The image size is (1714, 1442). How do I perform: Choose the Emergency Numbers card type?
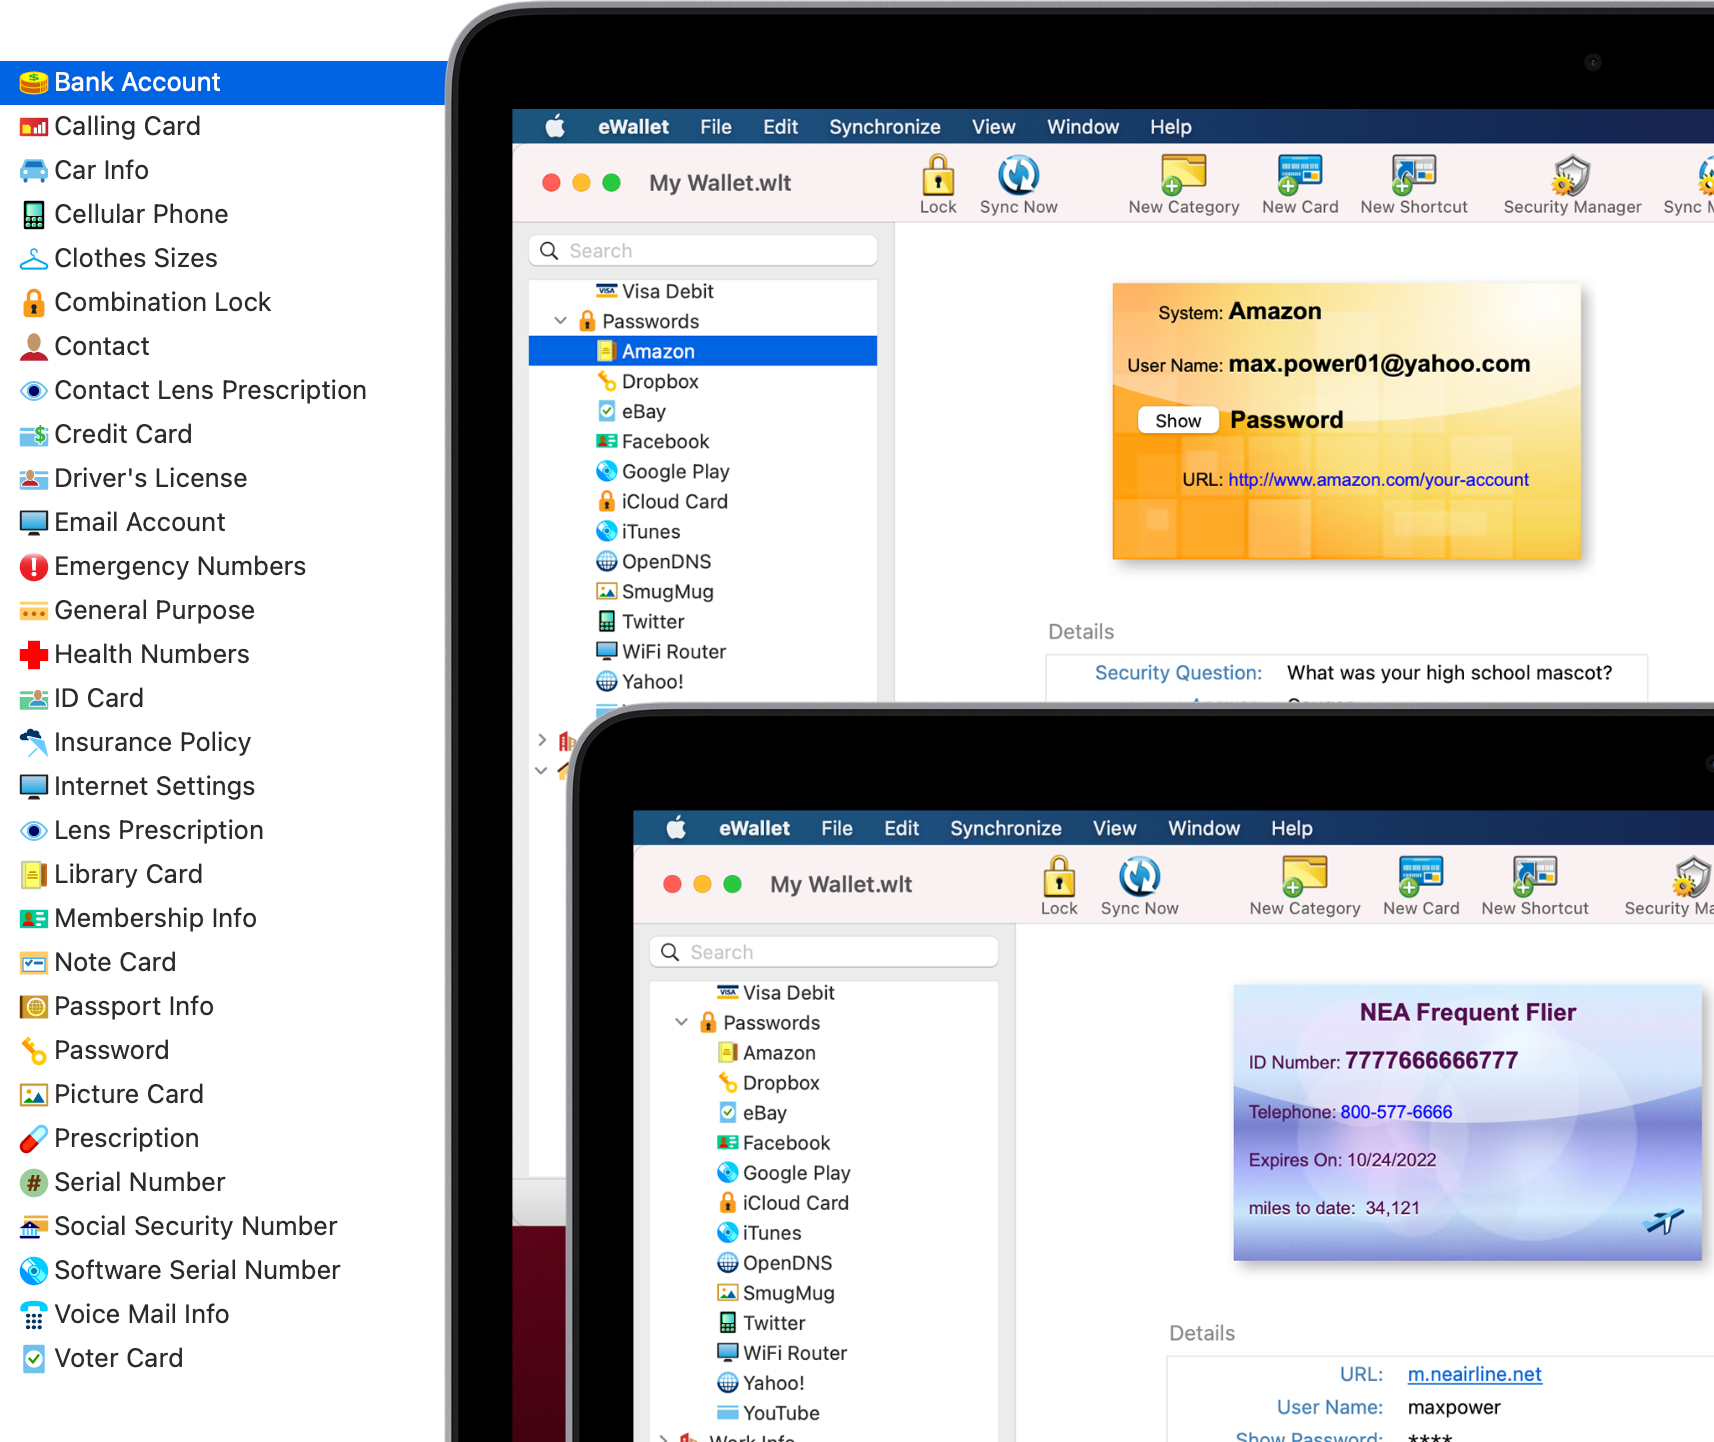(179, 566)
